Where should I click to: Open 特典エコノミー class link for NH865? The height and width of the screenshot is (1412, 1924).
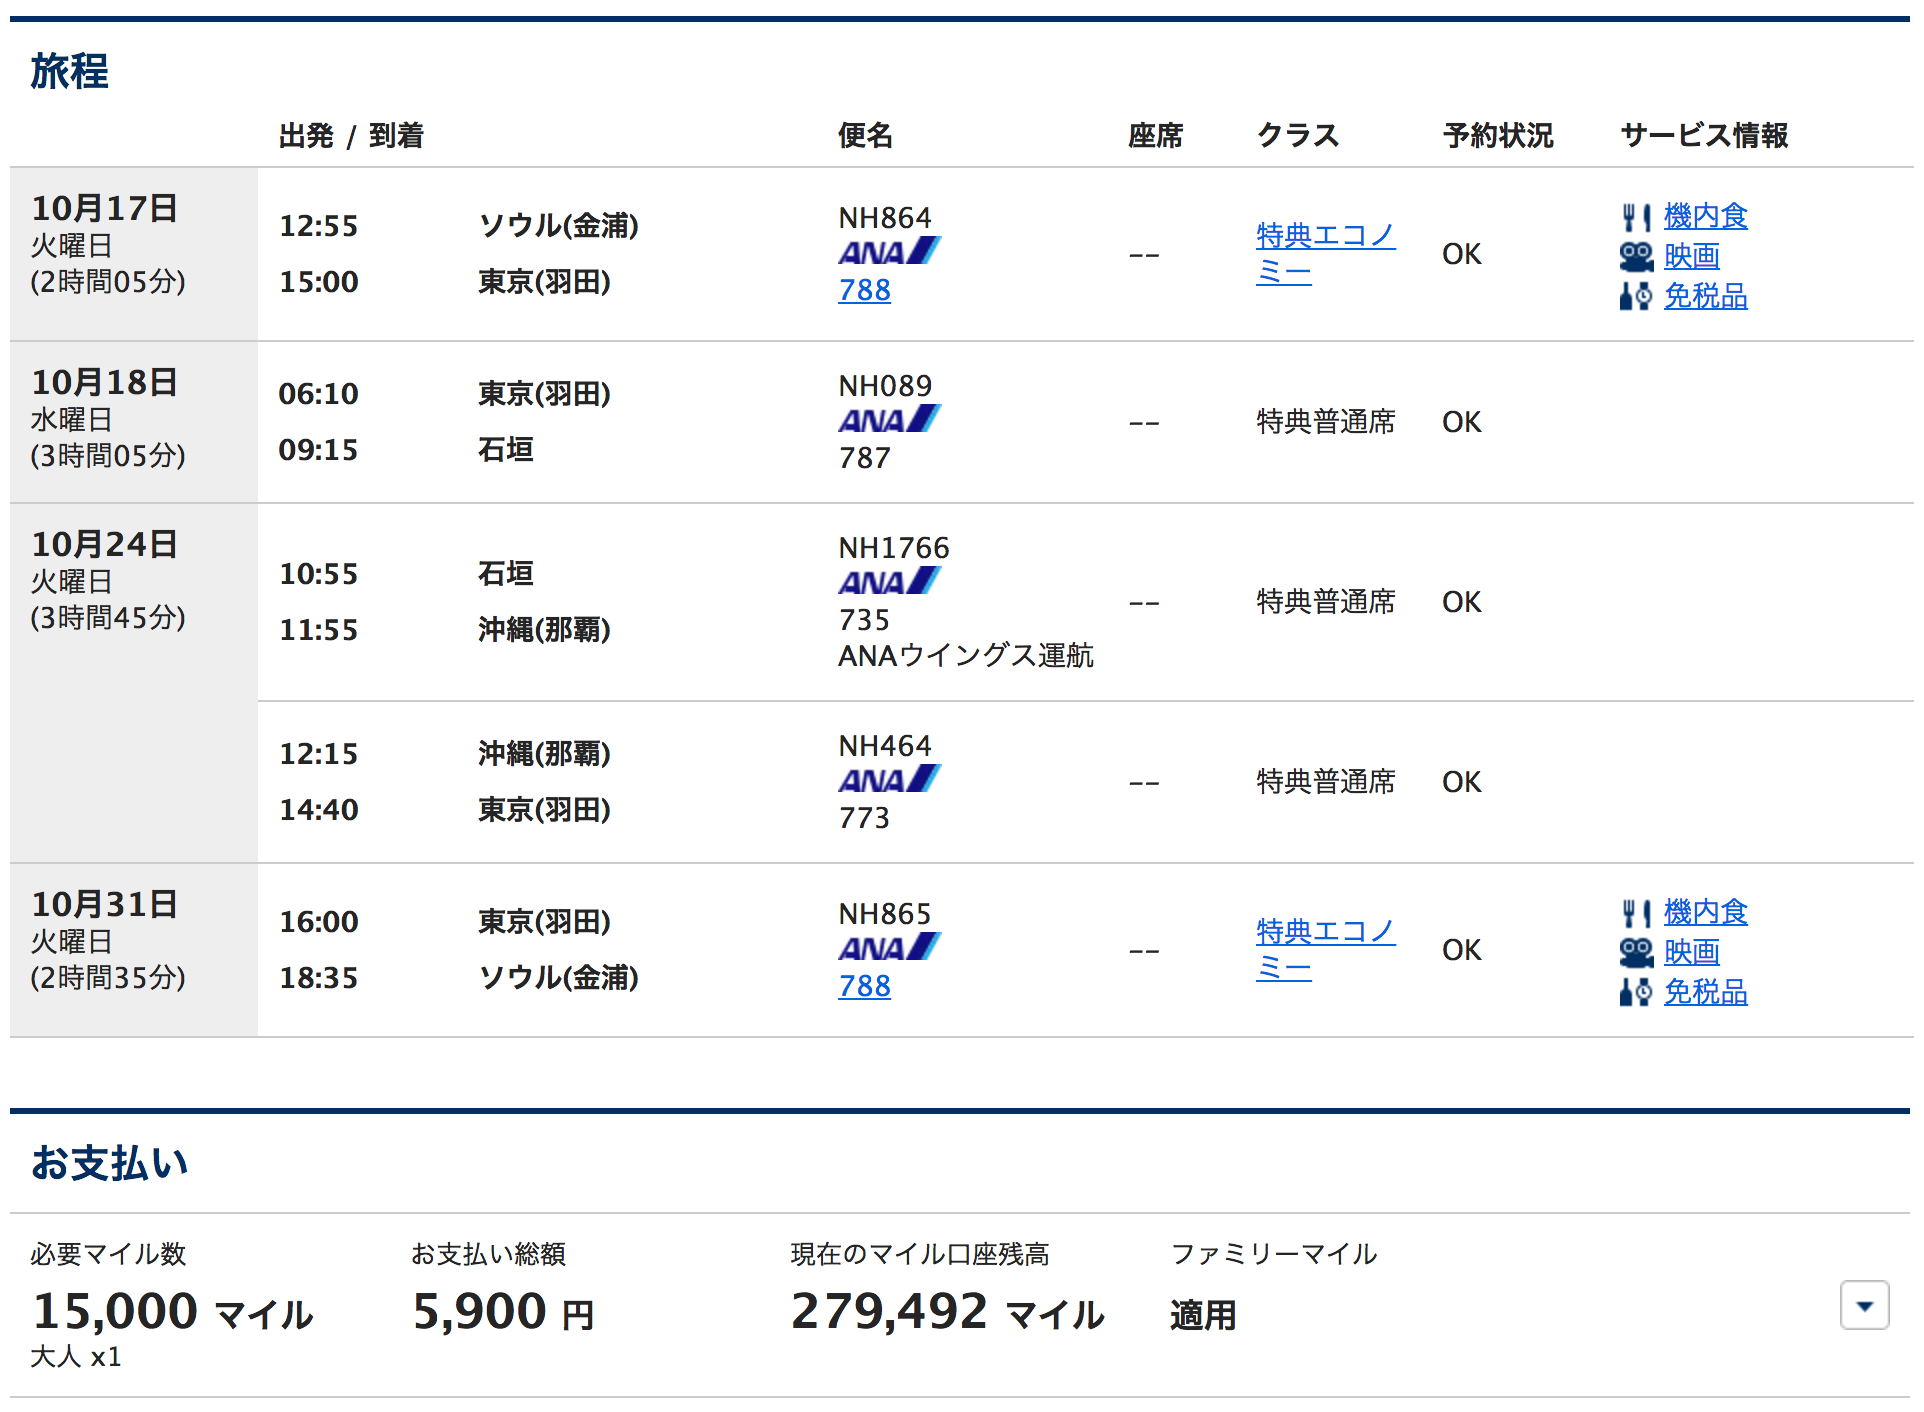click(x=1324, y=933)
